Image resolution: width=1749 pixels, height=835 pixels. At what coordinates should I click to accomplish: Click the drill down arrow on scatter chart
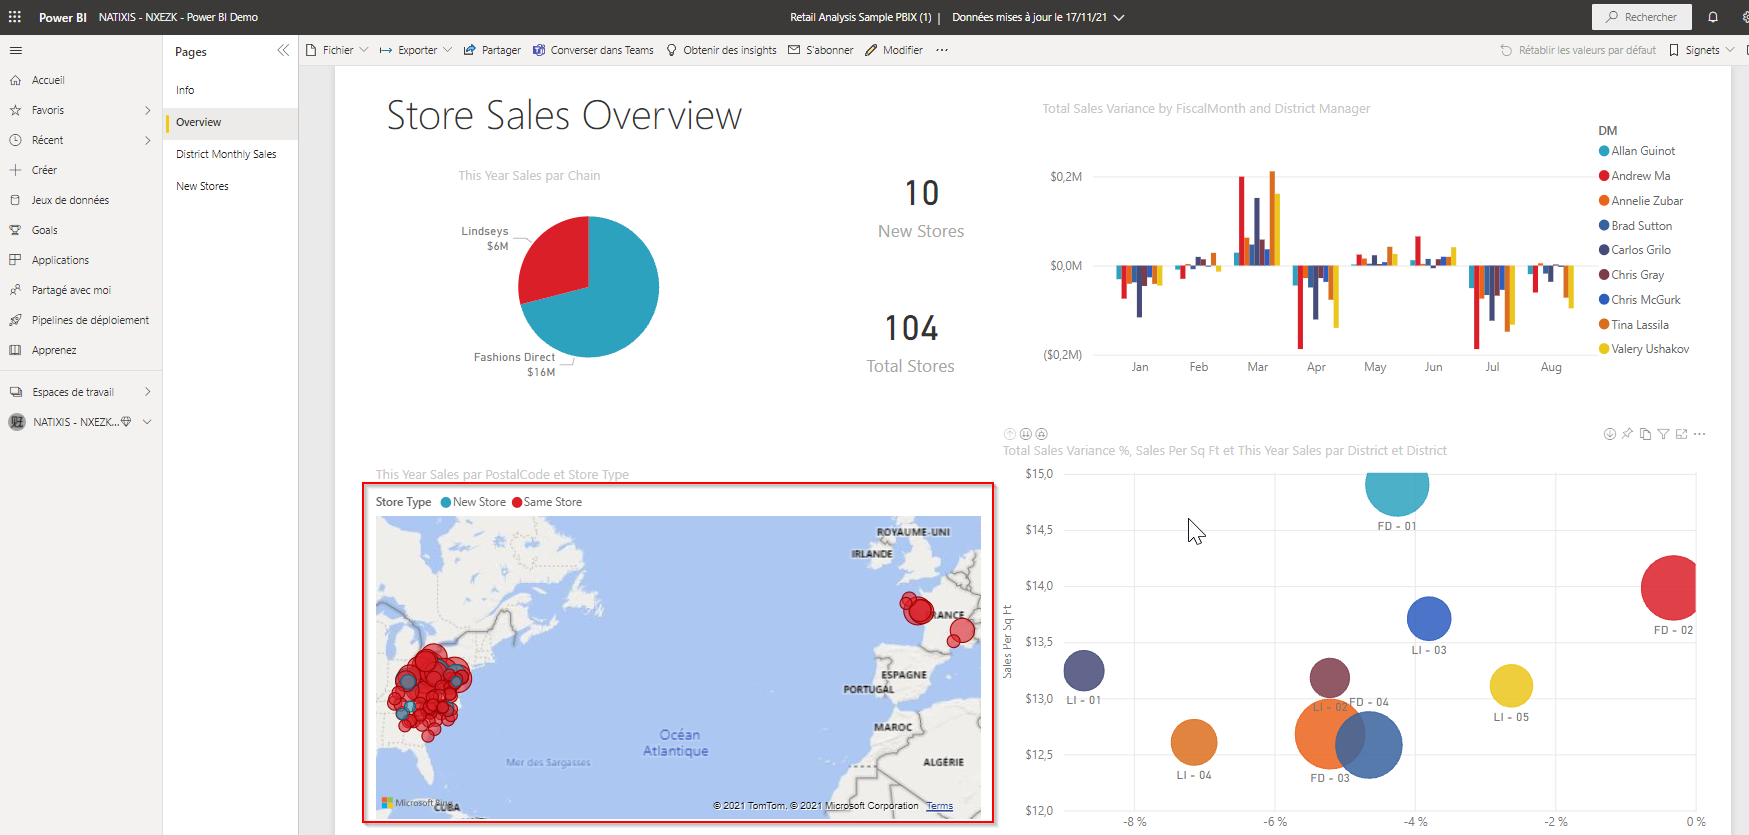pos(1610,434)
